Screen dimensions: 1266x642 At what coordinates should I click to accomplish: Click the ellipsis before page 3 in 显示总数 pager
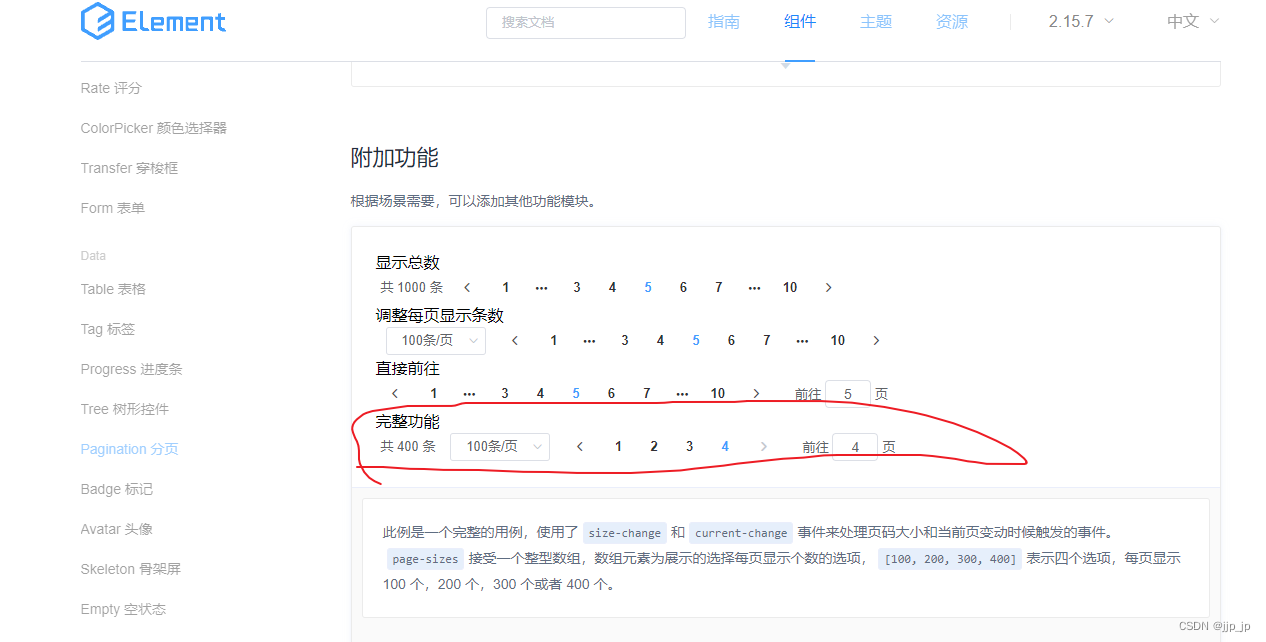(x=541, y=287)
